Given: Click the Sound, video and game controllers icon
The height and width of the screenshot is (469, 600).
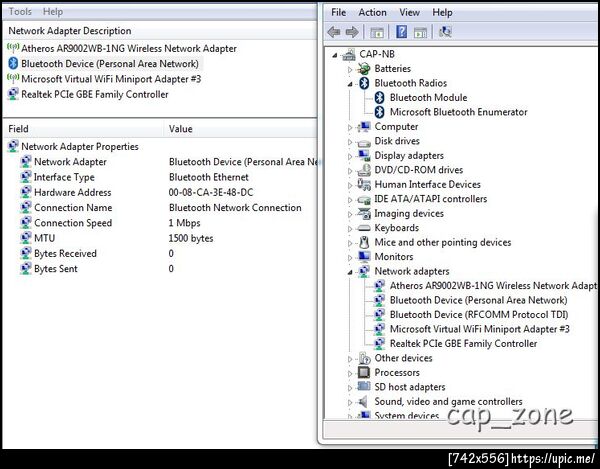Looking at the screenshot, I should coord(362,401).
